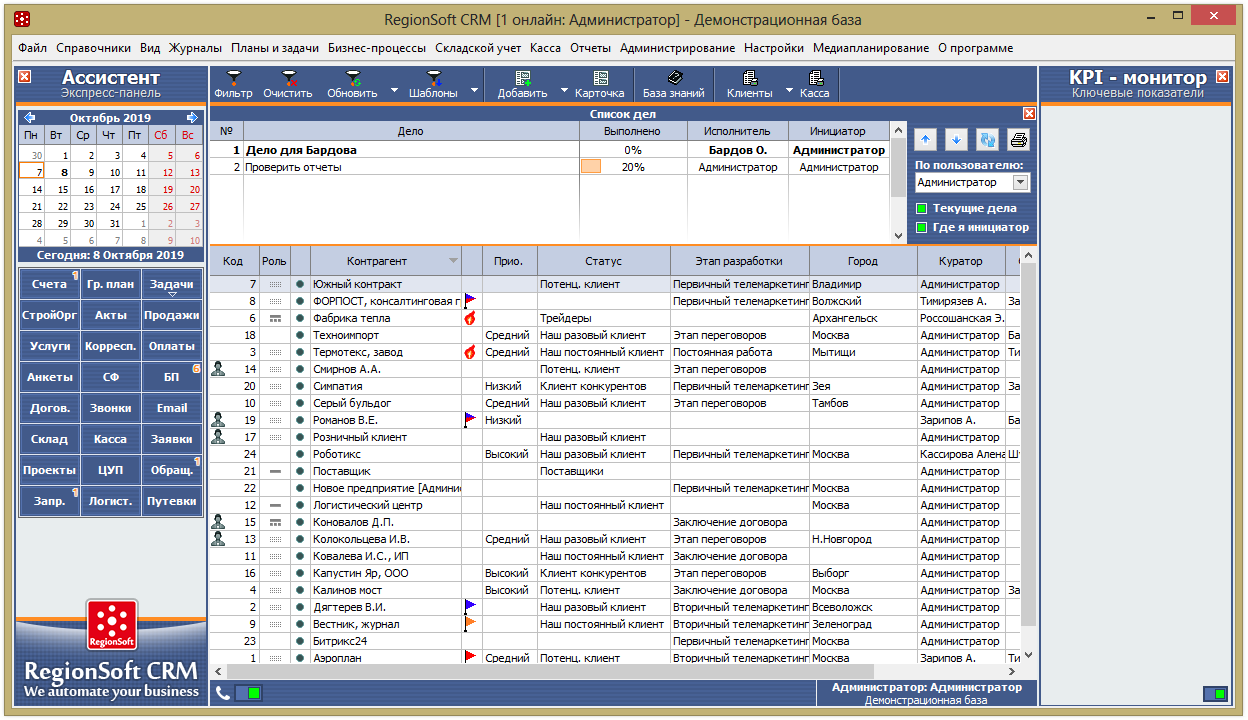1248x720 pixels.
Task: Click the 20% progress bar for Проверить отчеты
Action: [591, 167]
